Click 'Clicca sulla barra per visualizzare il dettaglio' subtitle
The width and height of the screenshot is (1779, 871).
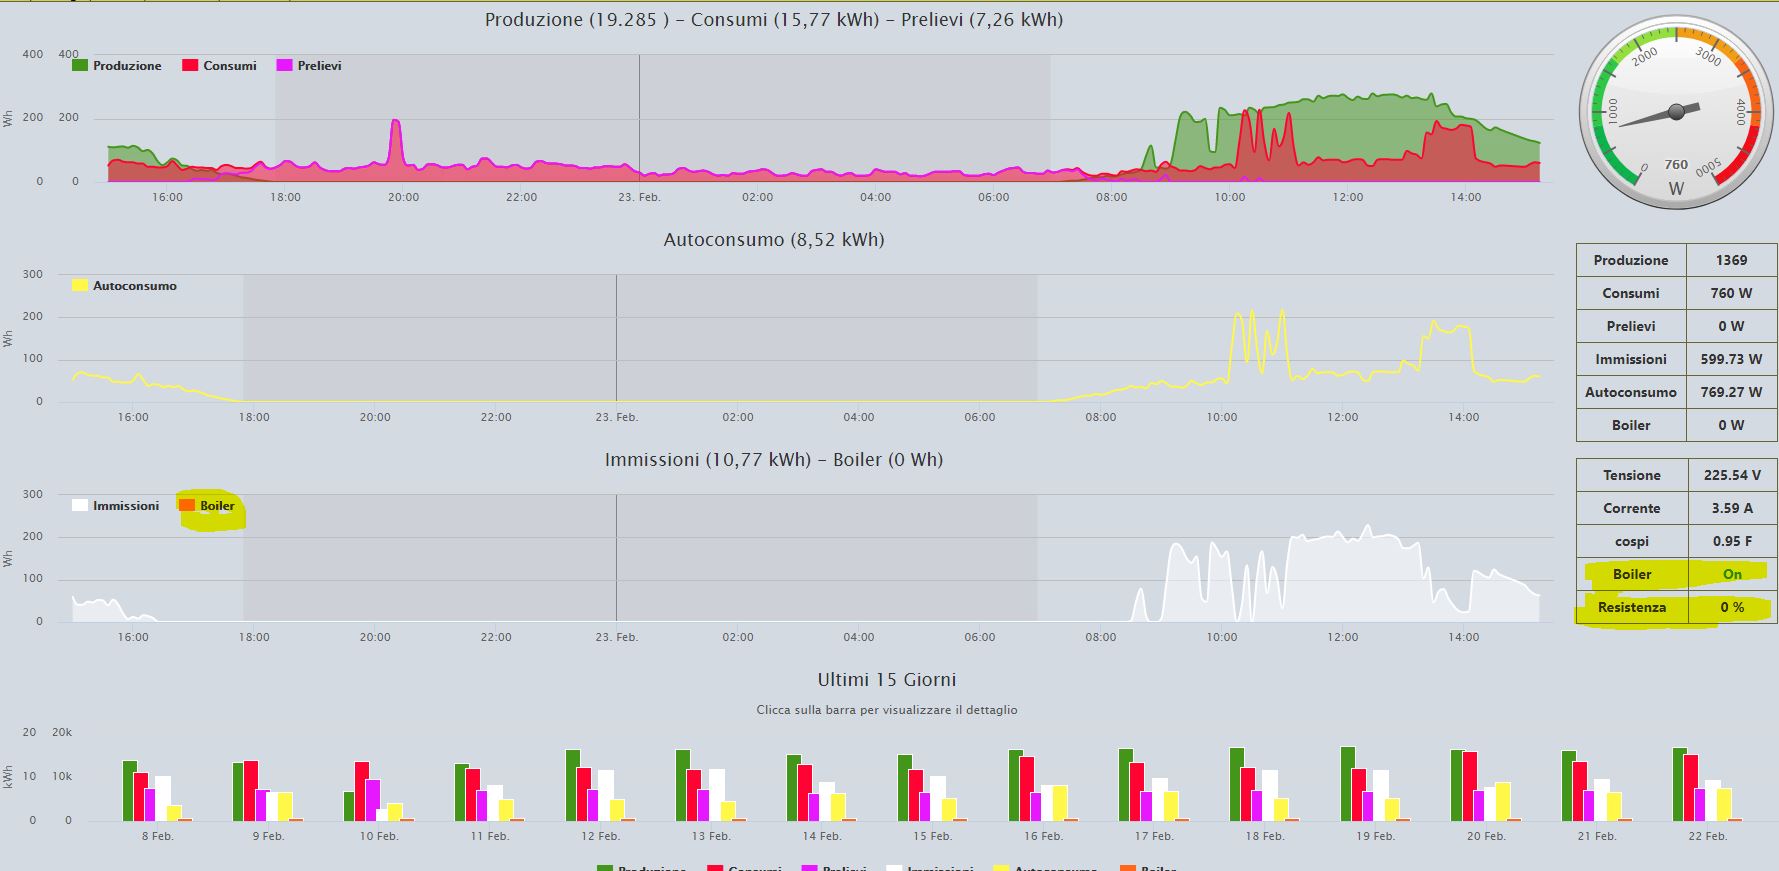click(x=887, y=710)
